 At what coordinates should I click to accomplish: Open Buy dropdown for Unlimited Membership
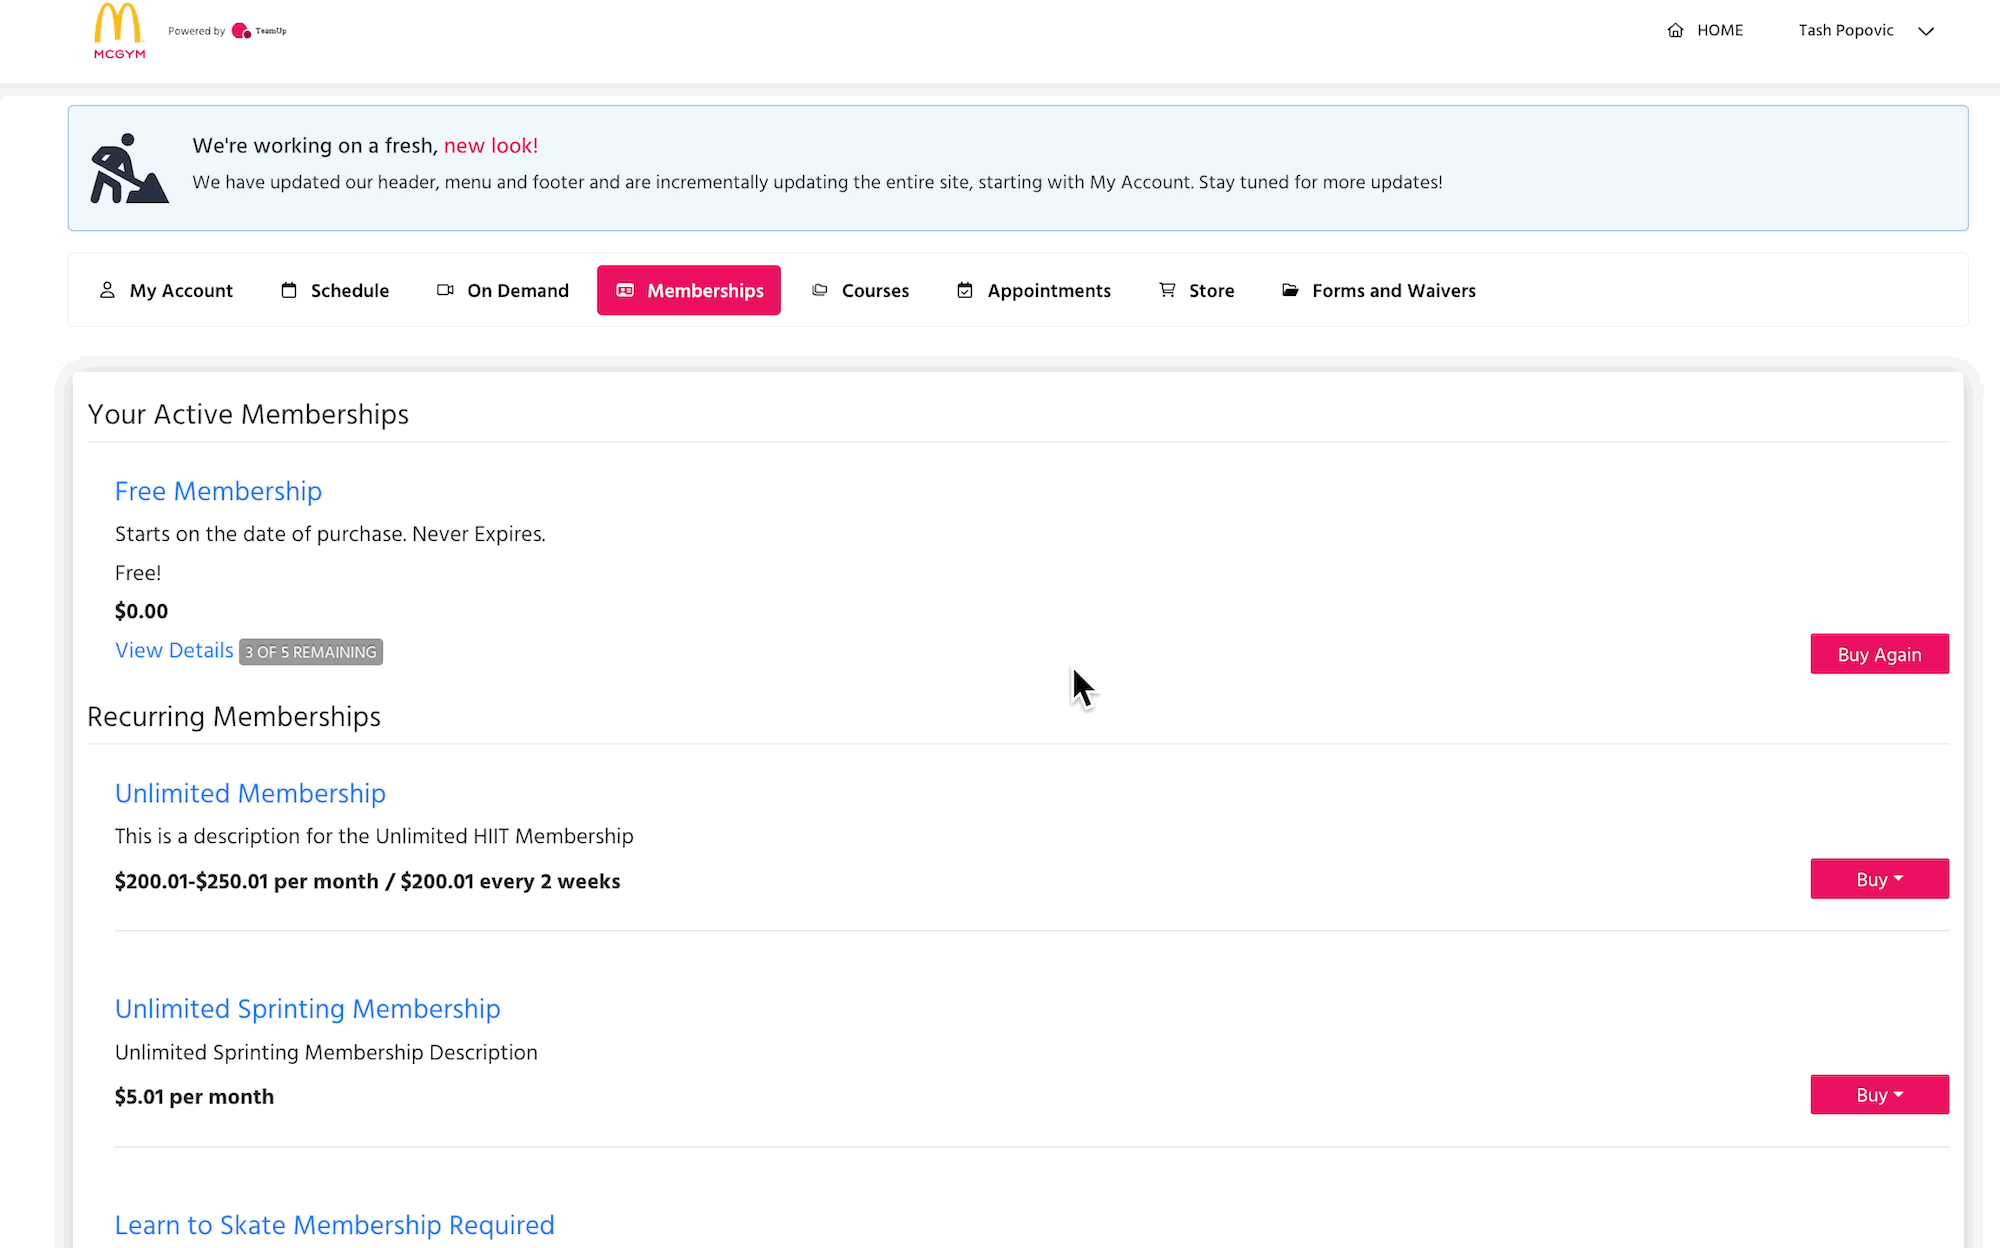click(1879, 879)
